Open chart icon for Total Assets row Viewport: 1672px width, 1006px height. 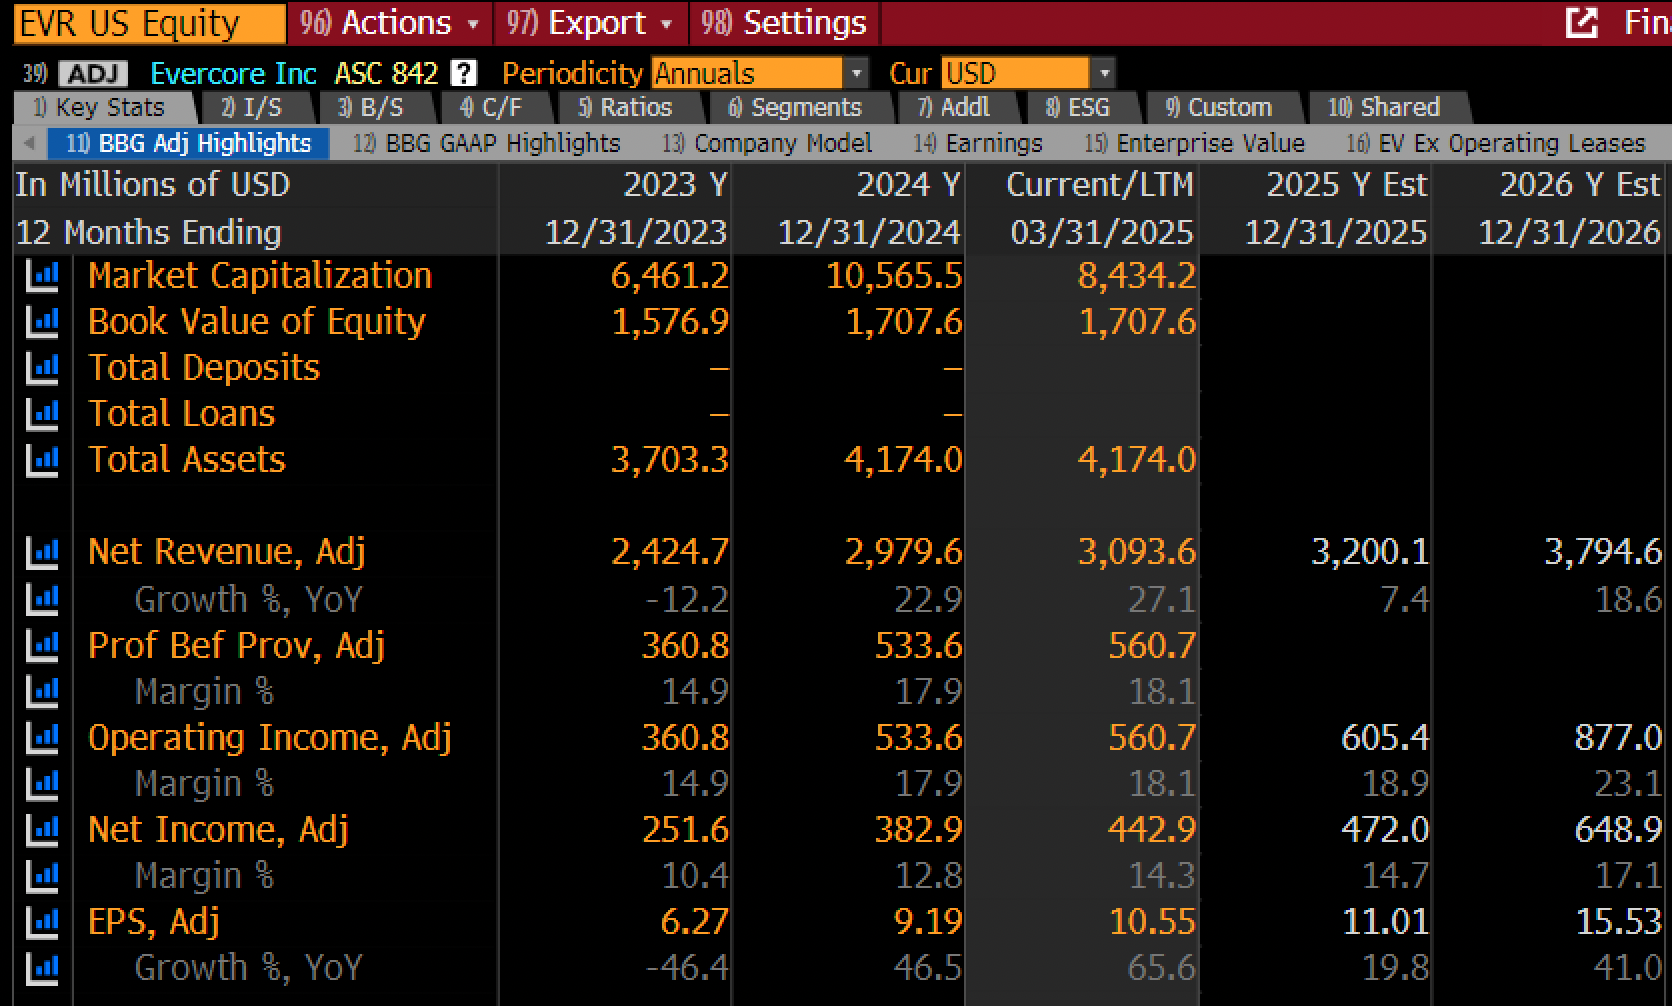click(x=42, y=460)
